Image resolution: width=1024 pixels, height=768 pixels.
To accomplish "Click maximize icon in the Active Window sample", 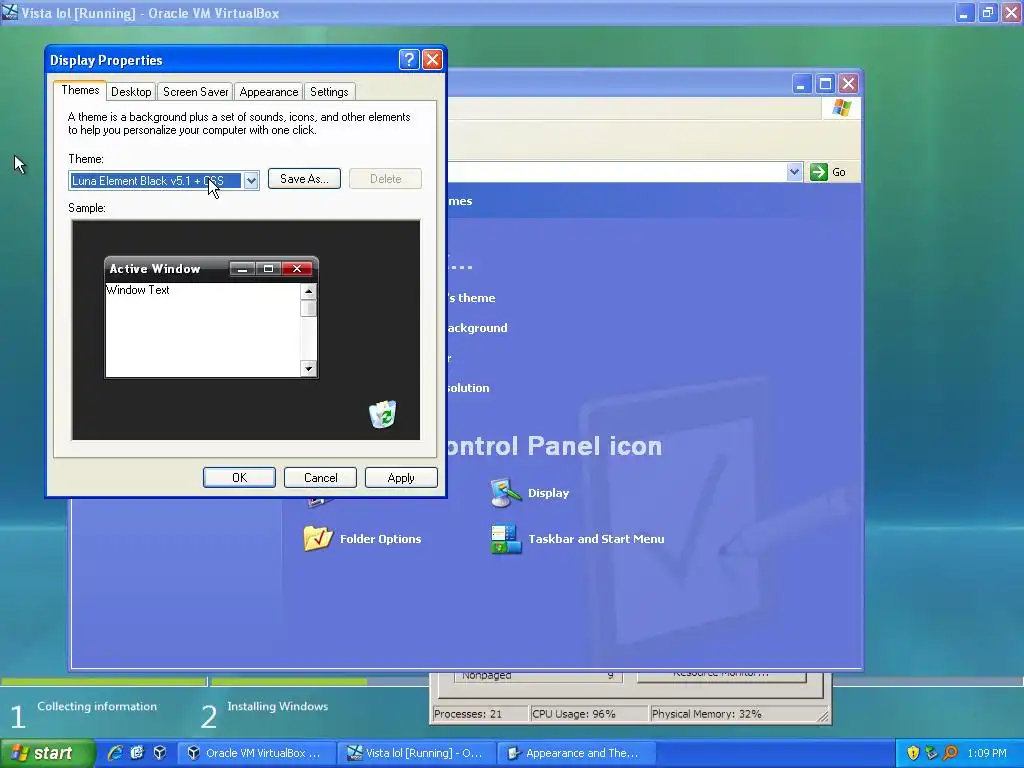I will pos(268,268).
